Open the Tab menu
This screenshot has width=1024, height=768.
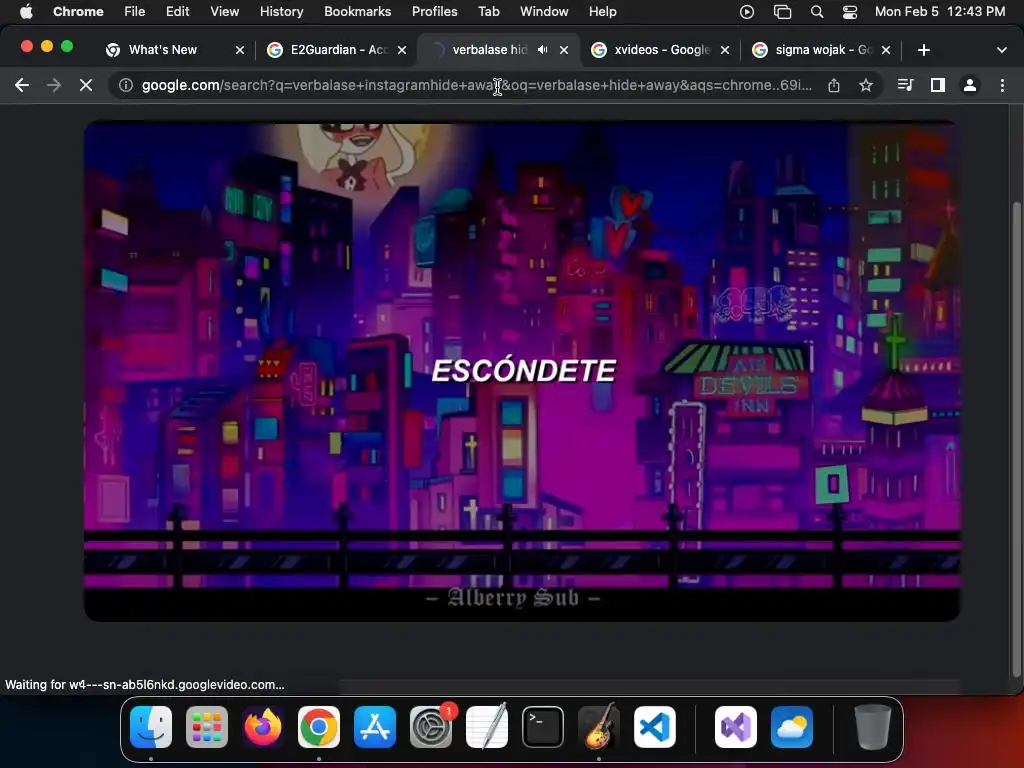(488, 12)
